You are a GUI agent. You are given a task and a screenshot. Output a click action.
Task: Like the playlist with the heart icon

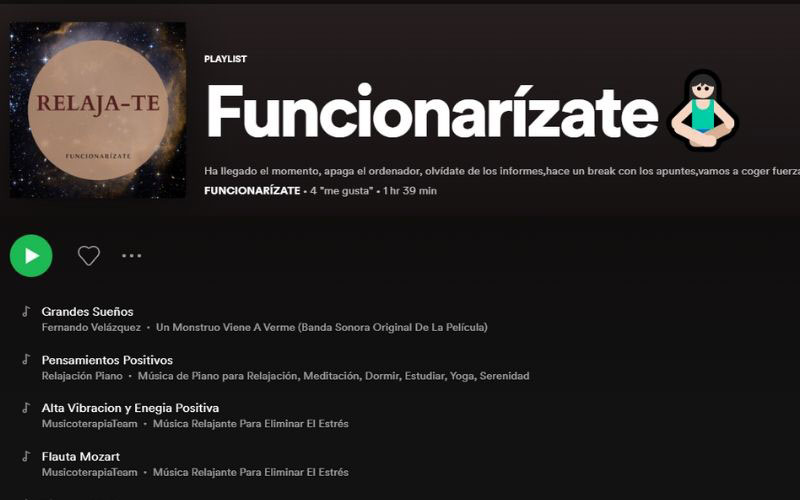pos(89,256)
